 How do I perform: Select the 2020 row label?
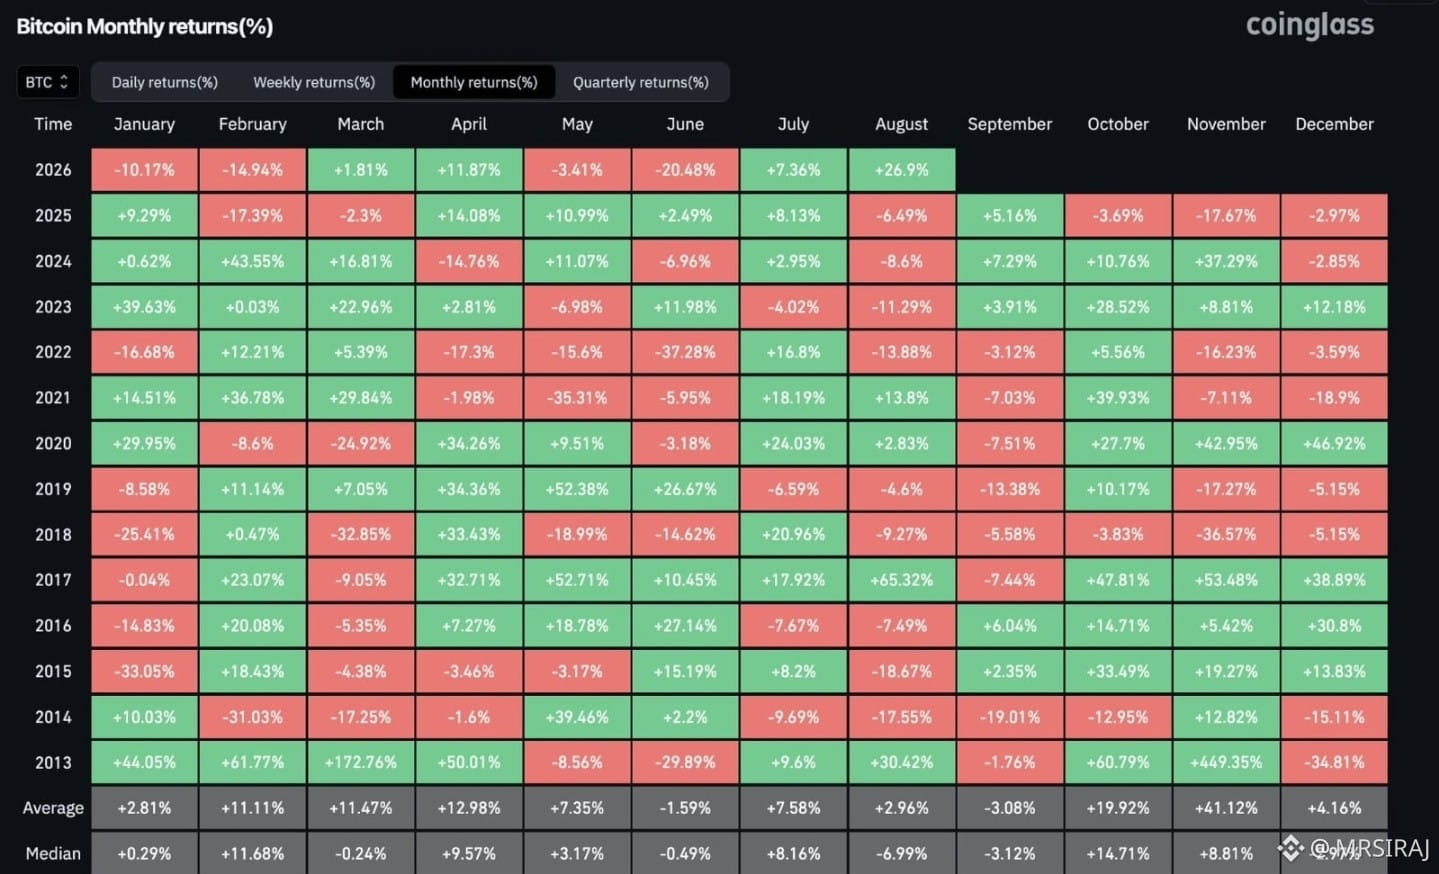[x=53, y=443]
